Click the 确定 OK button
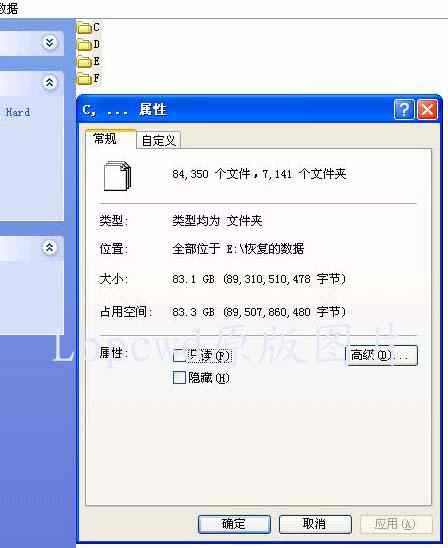This screenshot has height=548, width=448. 234,524
